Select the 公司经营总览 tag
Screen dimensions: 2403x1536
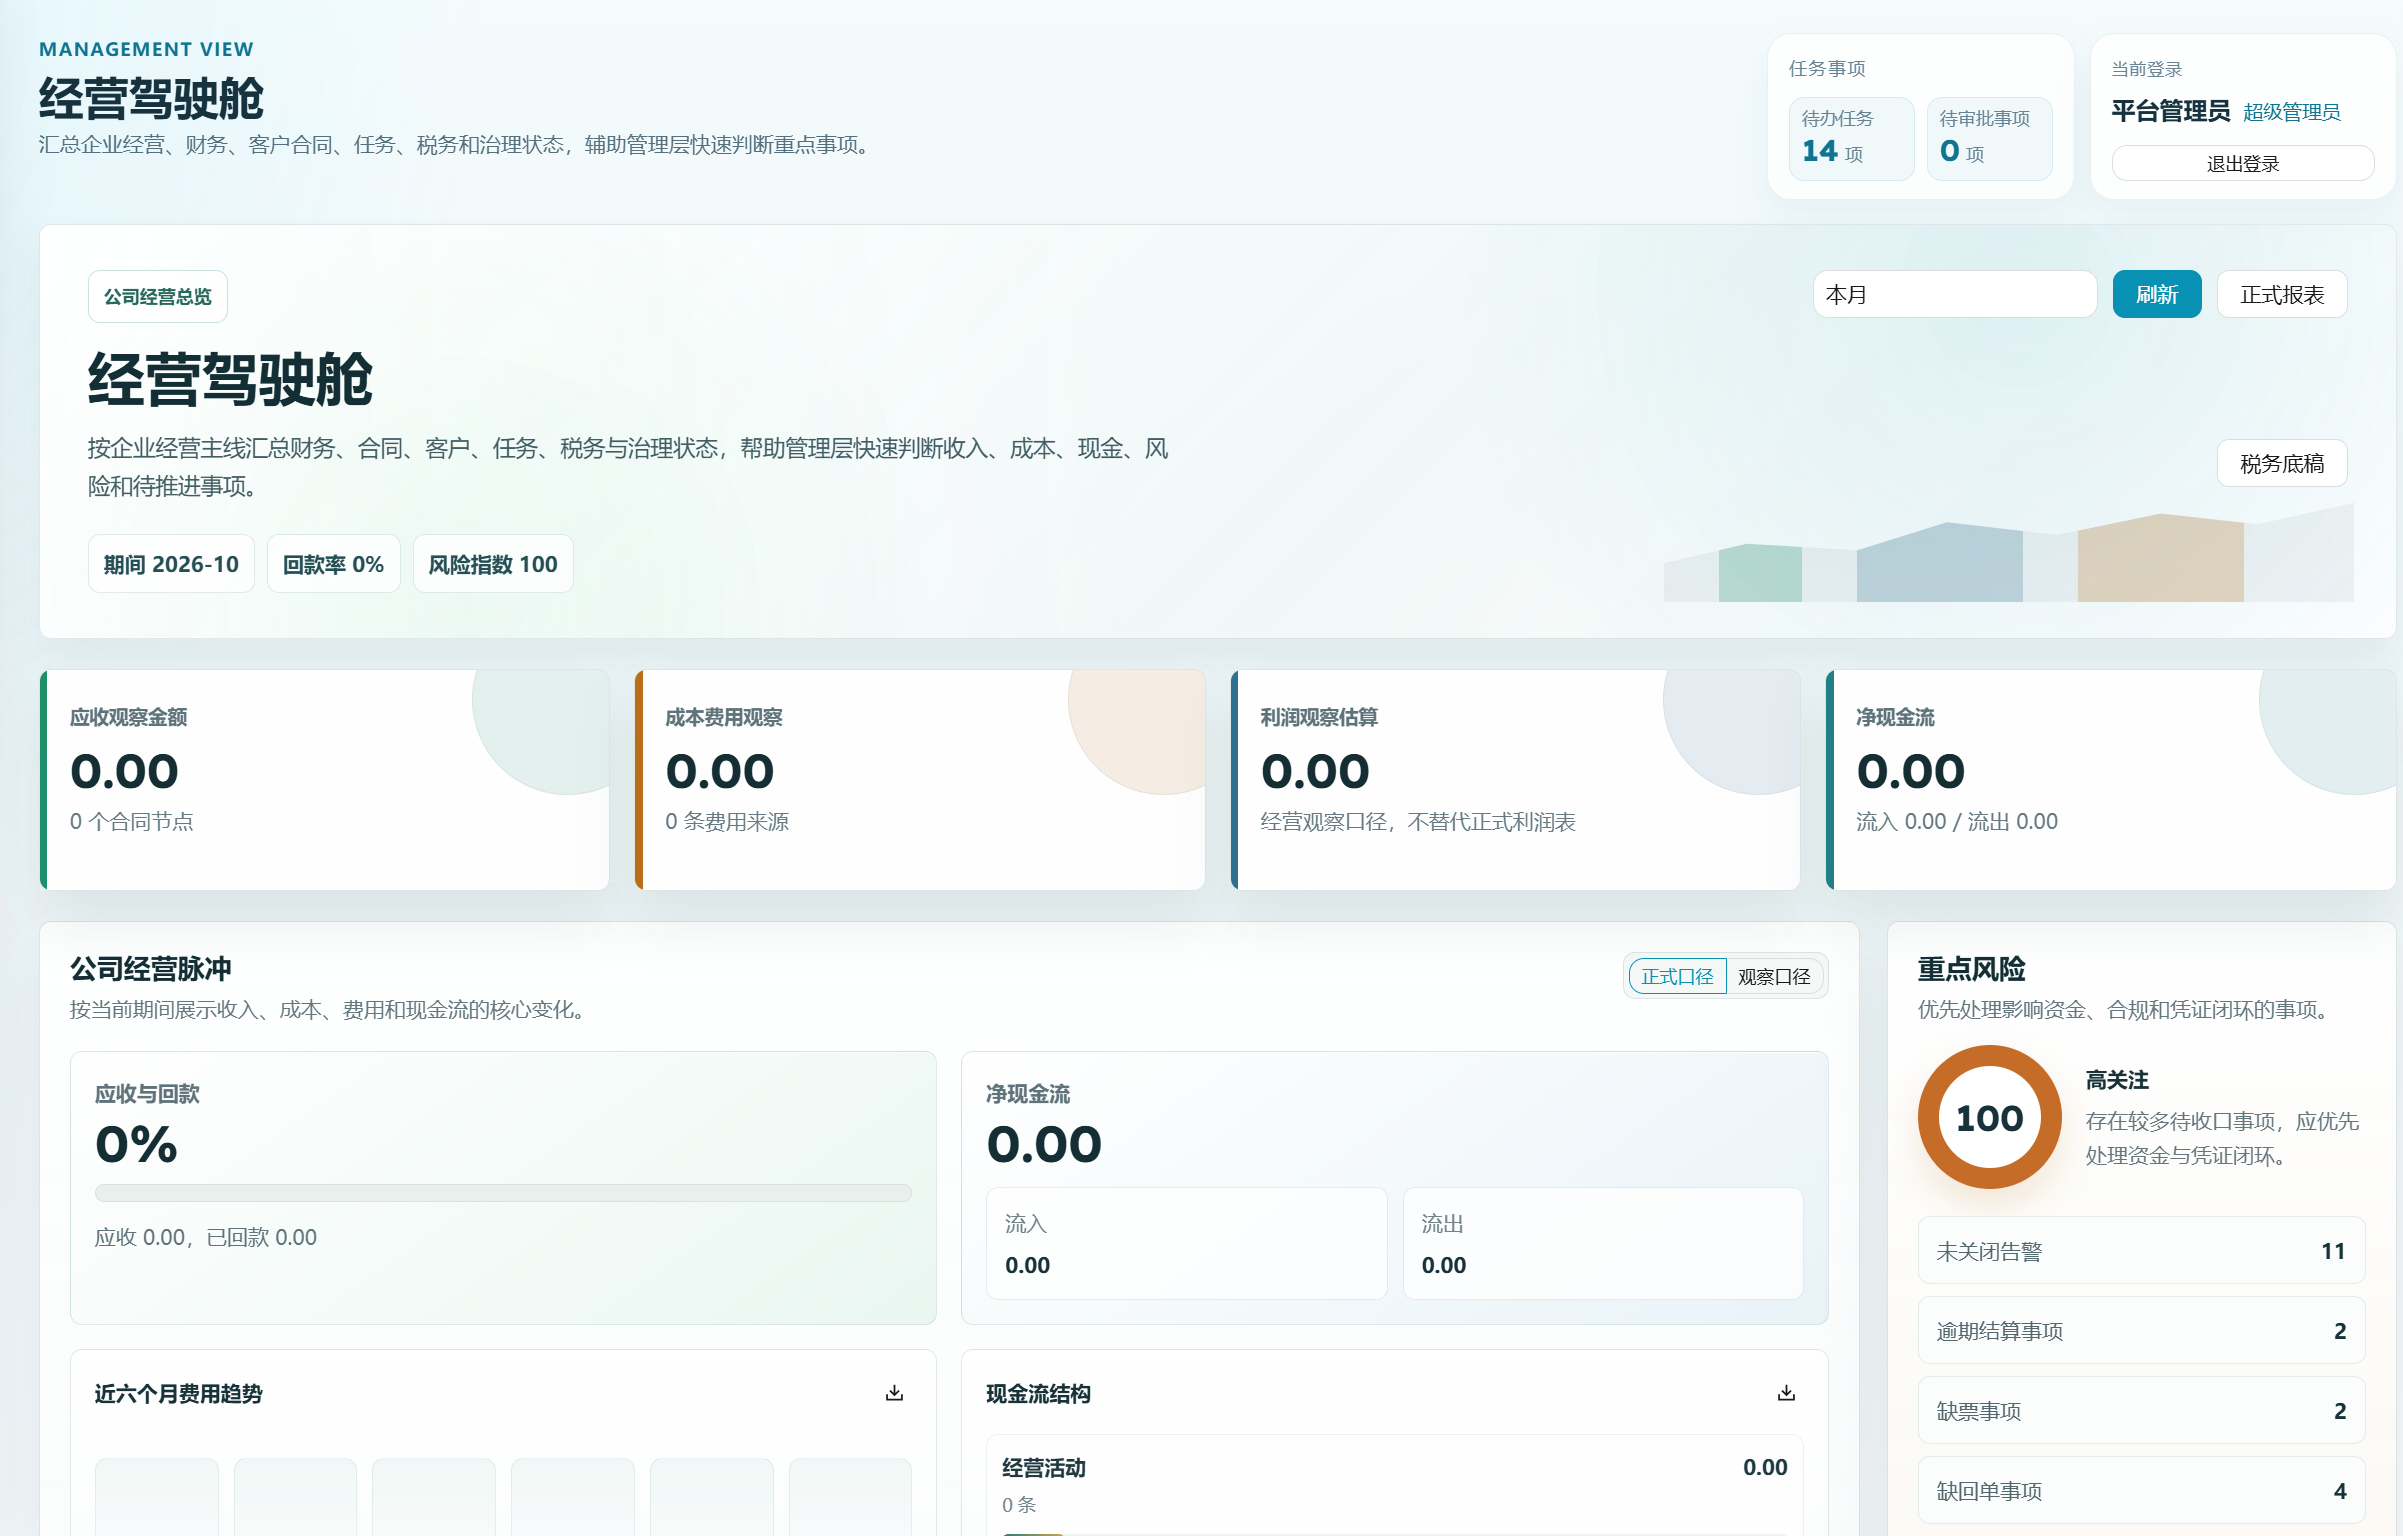pyautogui.click(x=158, y=296)
